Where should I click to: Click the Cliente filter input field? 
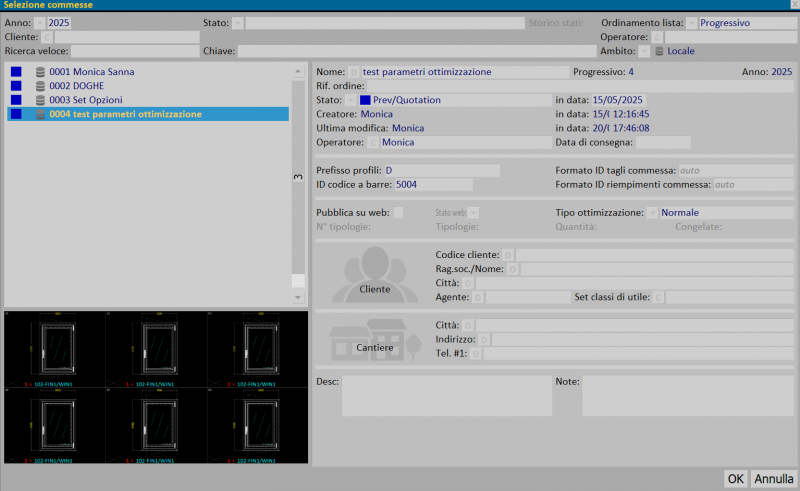(x=127, y=37)
